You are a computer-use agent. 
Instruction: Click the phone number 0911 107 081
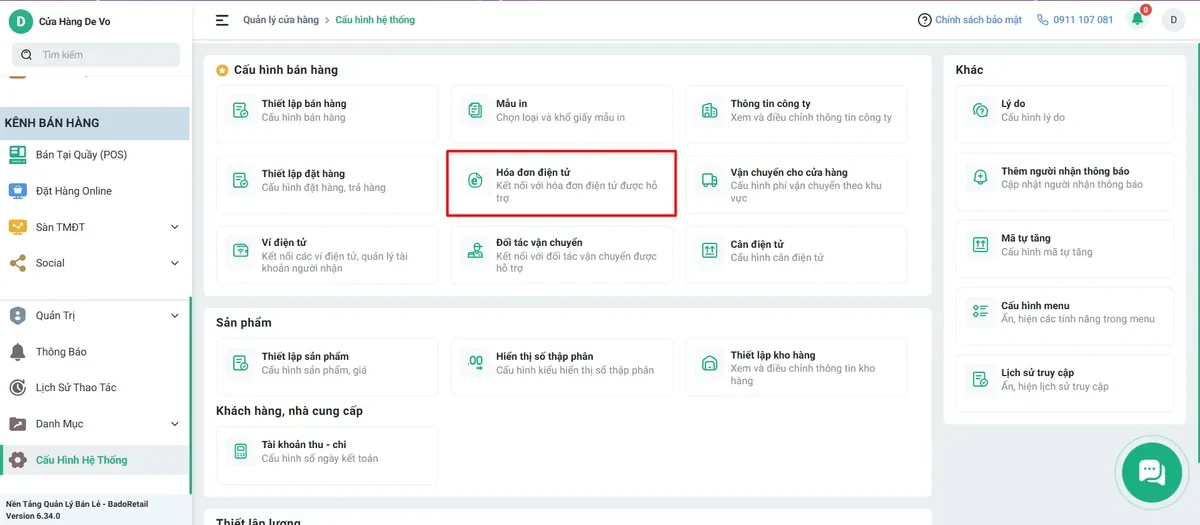1083,20
